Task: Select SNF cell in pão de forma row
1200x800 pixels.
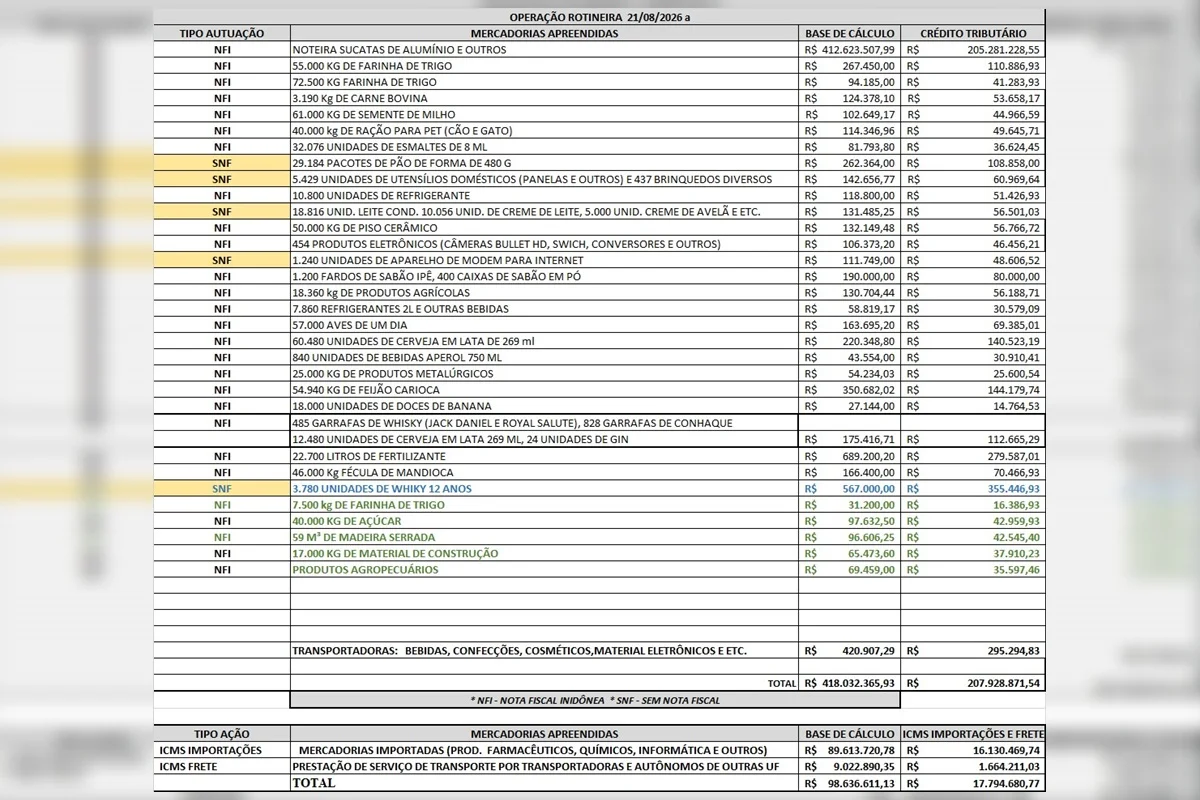Action: (x=222, y=163)
